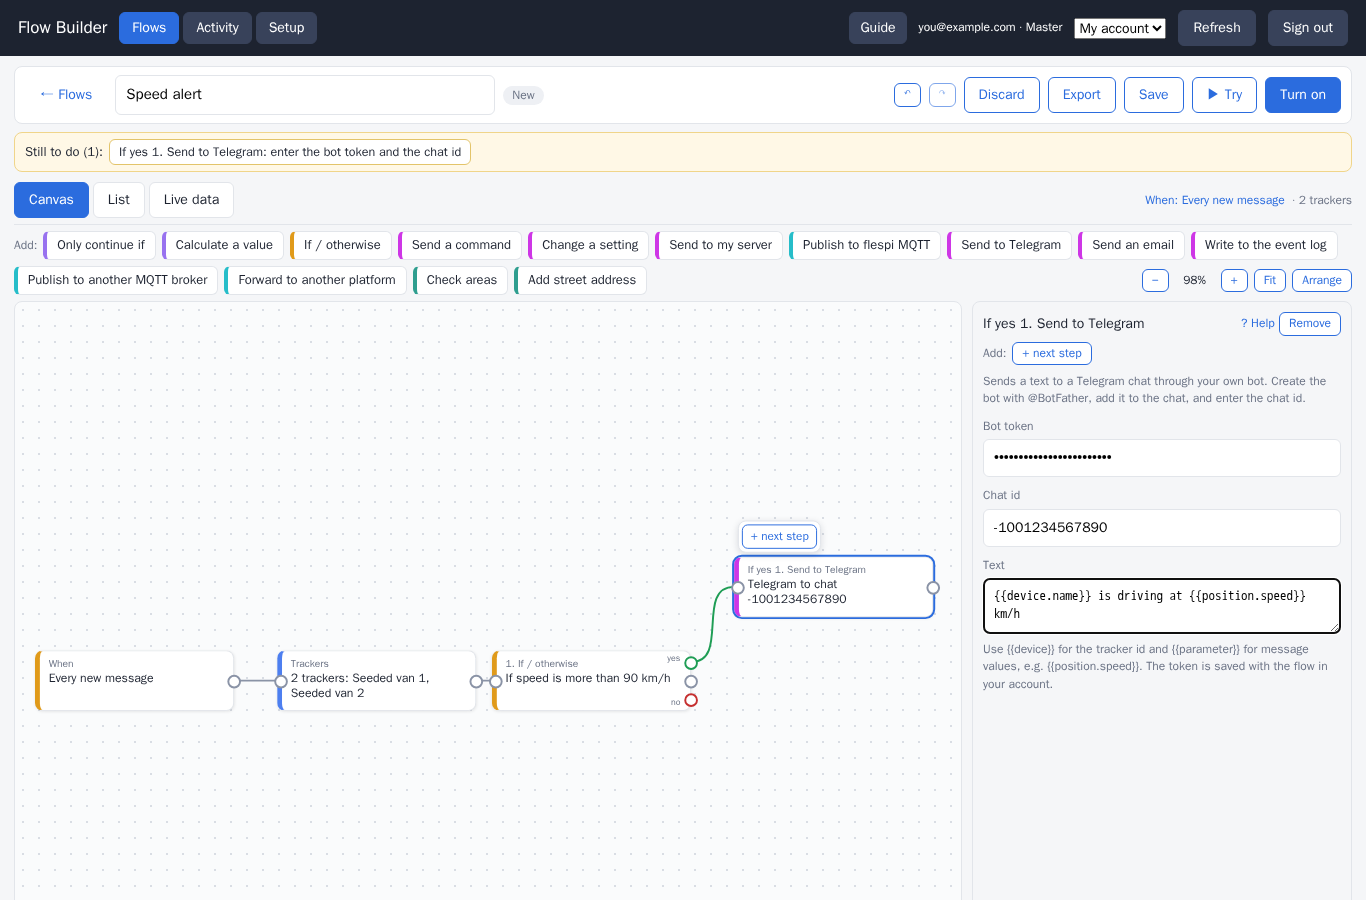Open When: Every new message link

click(x=1215, y=200)
